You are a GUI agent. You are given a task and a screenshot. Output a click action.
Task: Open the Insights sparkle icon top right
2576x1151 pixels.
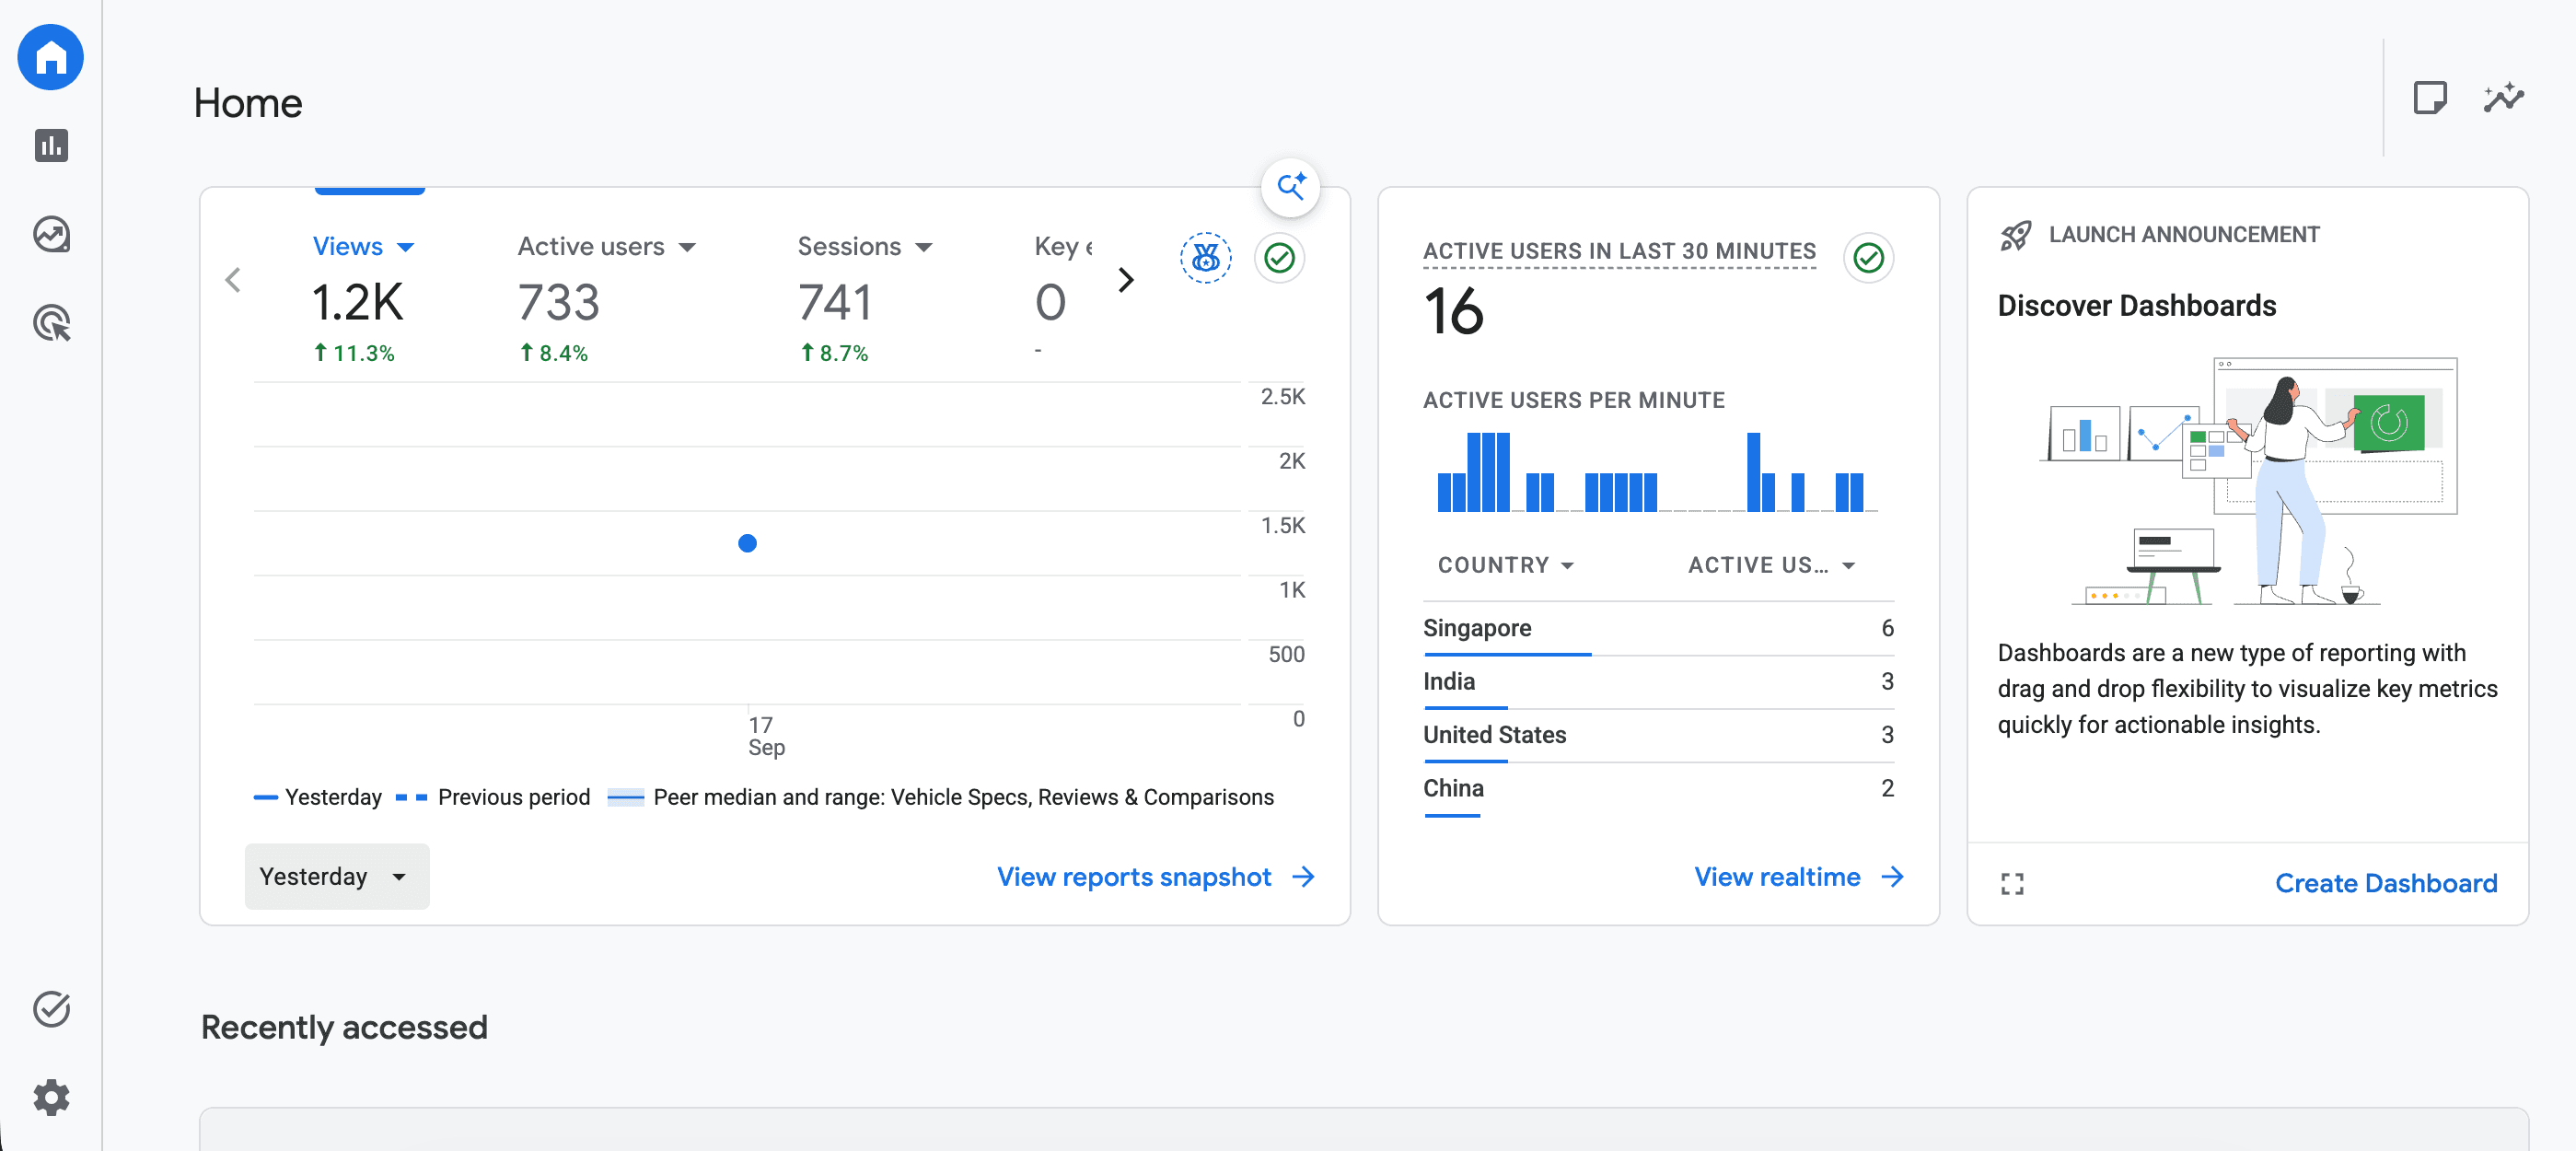(2503, 98)
